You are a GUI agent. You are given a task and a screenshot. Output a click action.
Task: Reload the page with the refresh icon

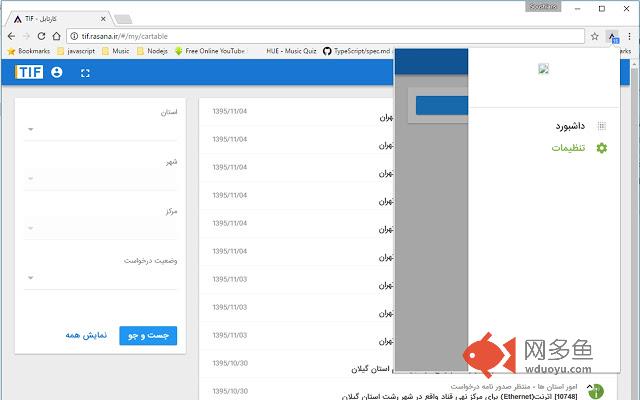click(x=41, y=36)
